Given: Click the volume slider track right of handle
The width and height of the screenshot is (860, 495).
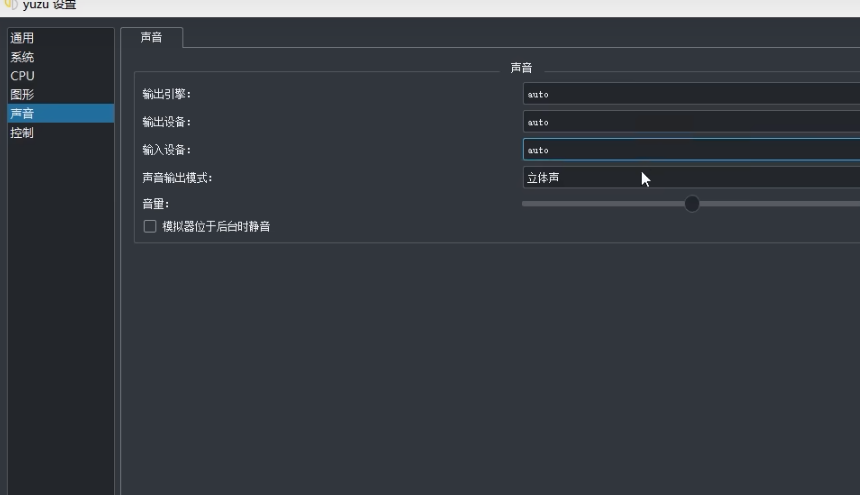Looking at the screenshot, I should [780, 204].
